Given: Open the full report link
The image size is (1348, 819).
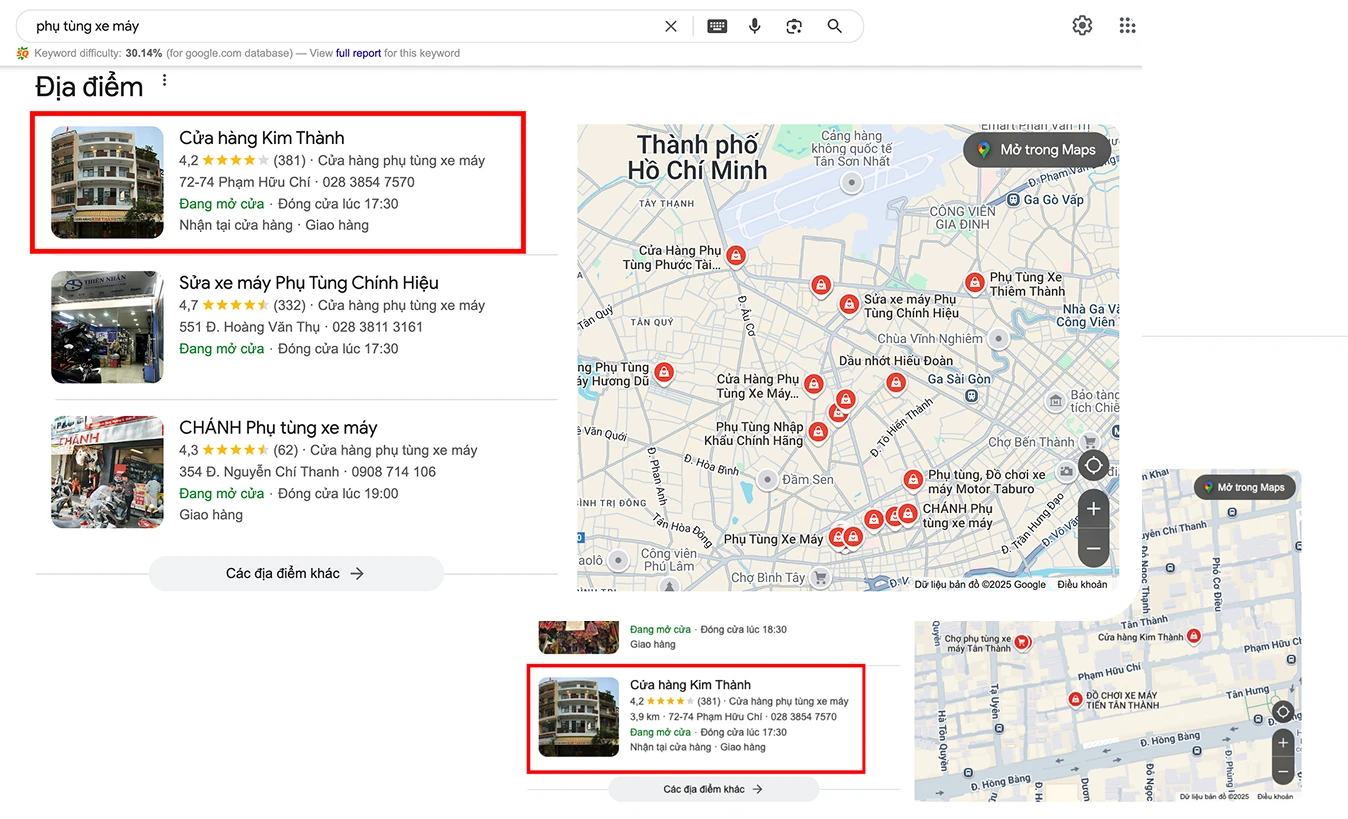Looking at the screenshot, I should point(358,53).
